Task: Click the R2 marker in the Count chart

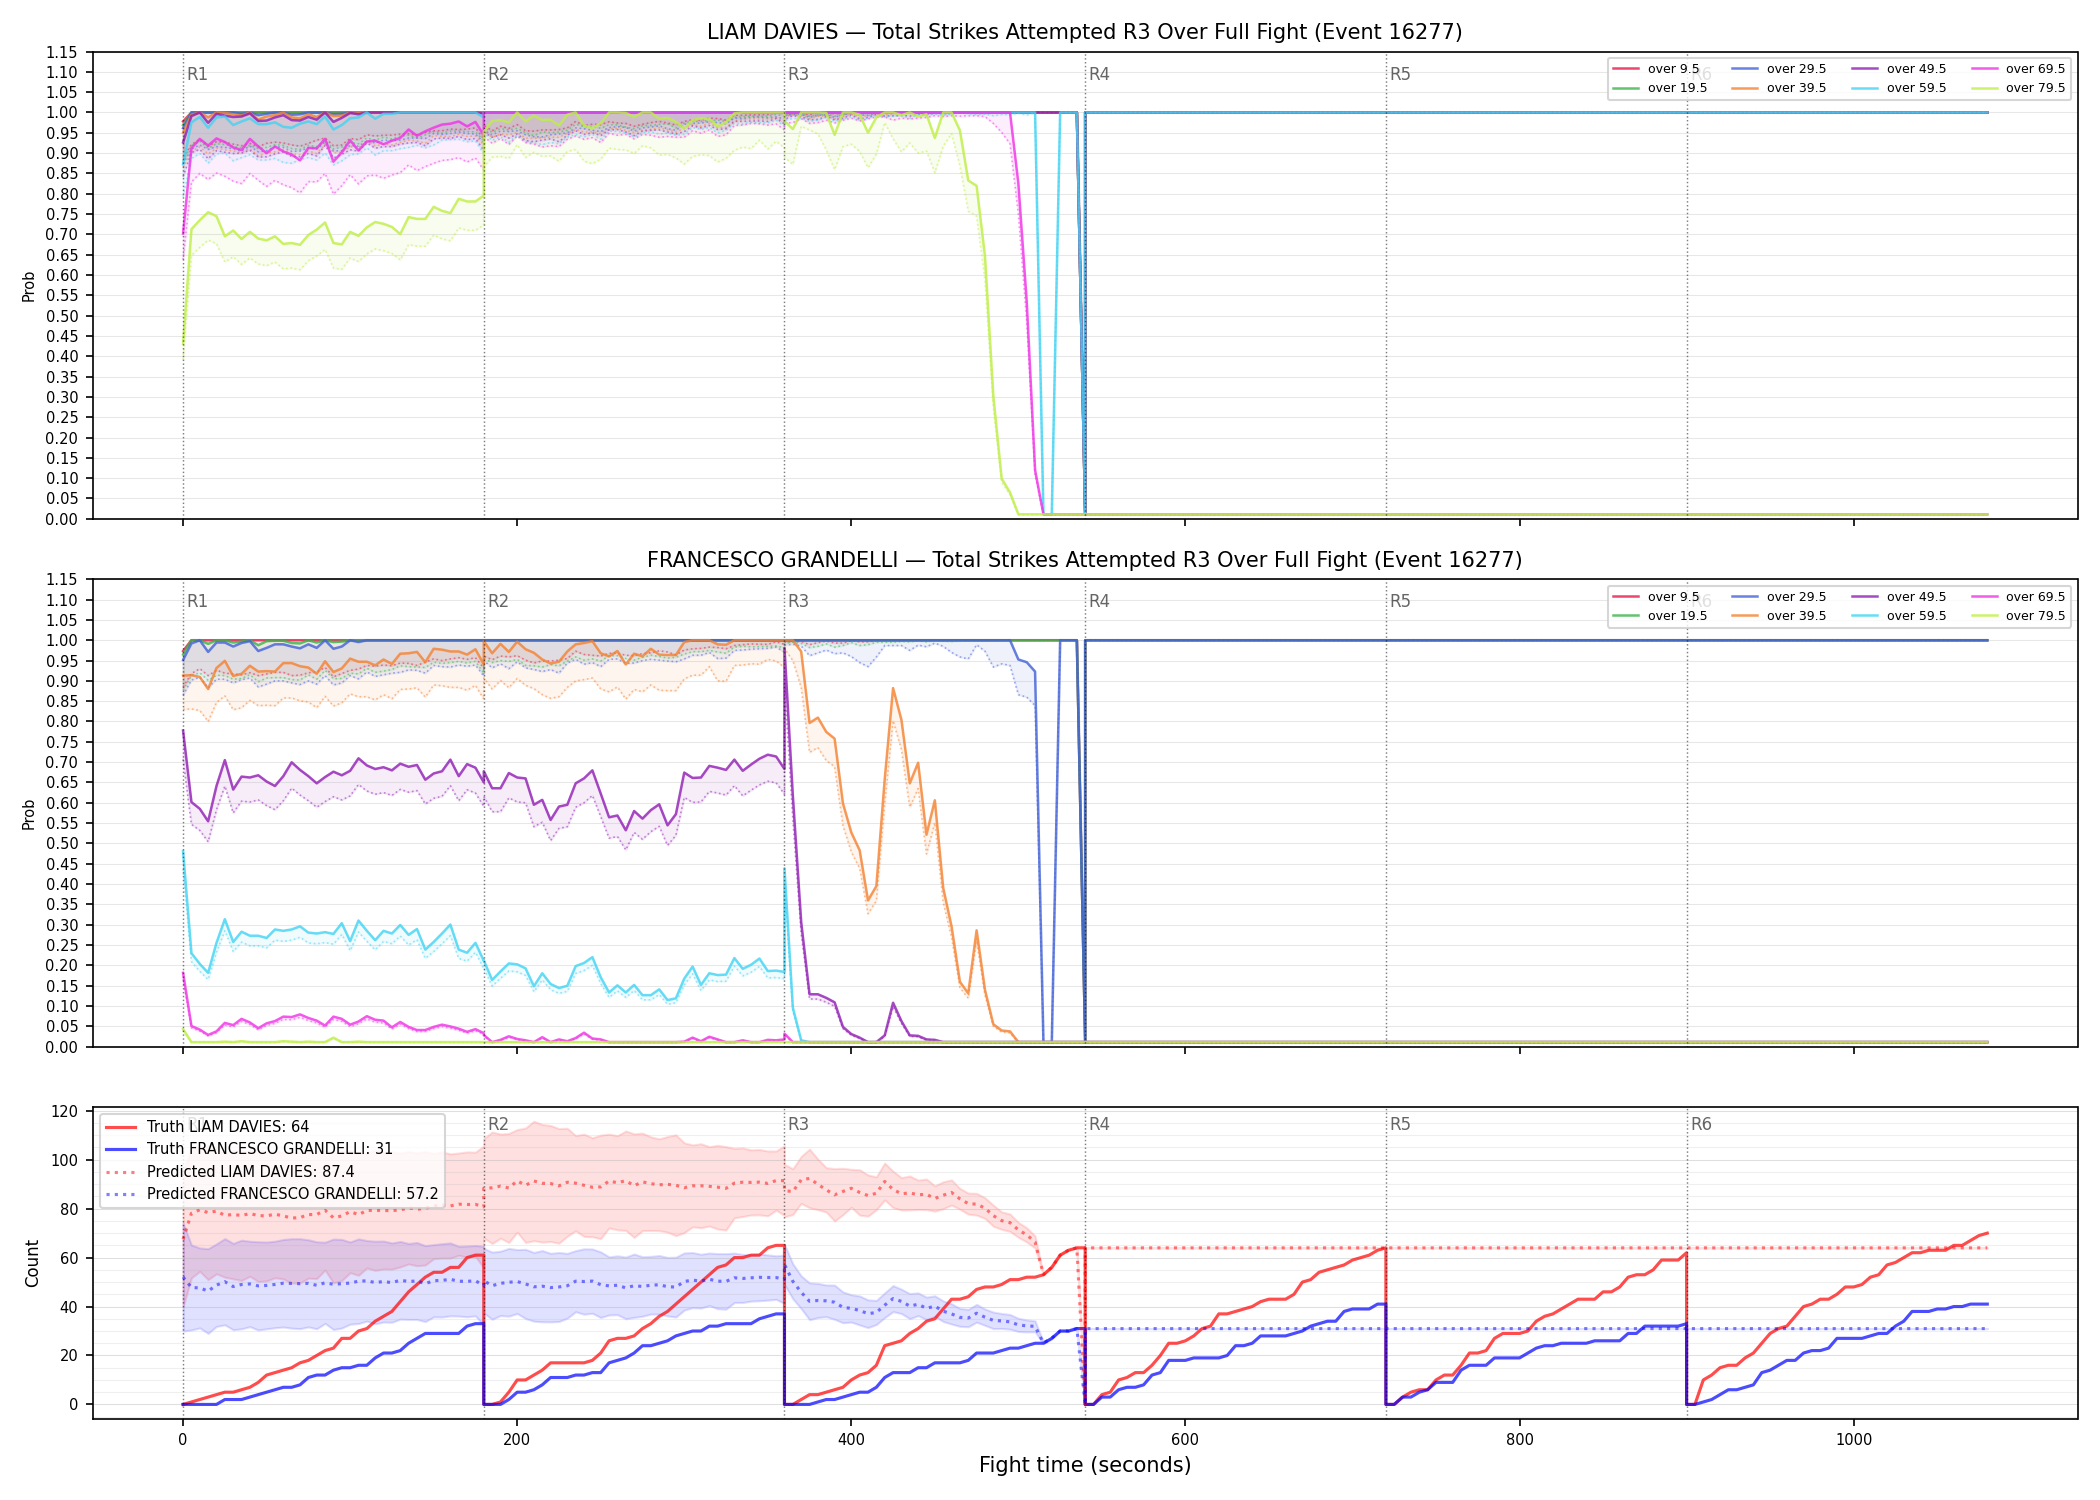Action: click(498, 1124)
